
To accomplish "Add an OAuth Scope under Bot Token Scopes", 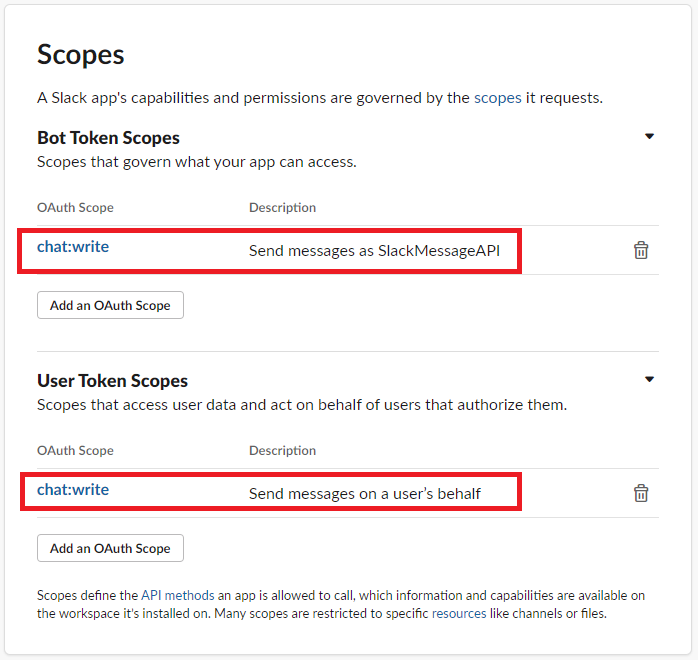I will [110, 305].
